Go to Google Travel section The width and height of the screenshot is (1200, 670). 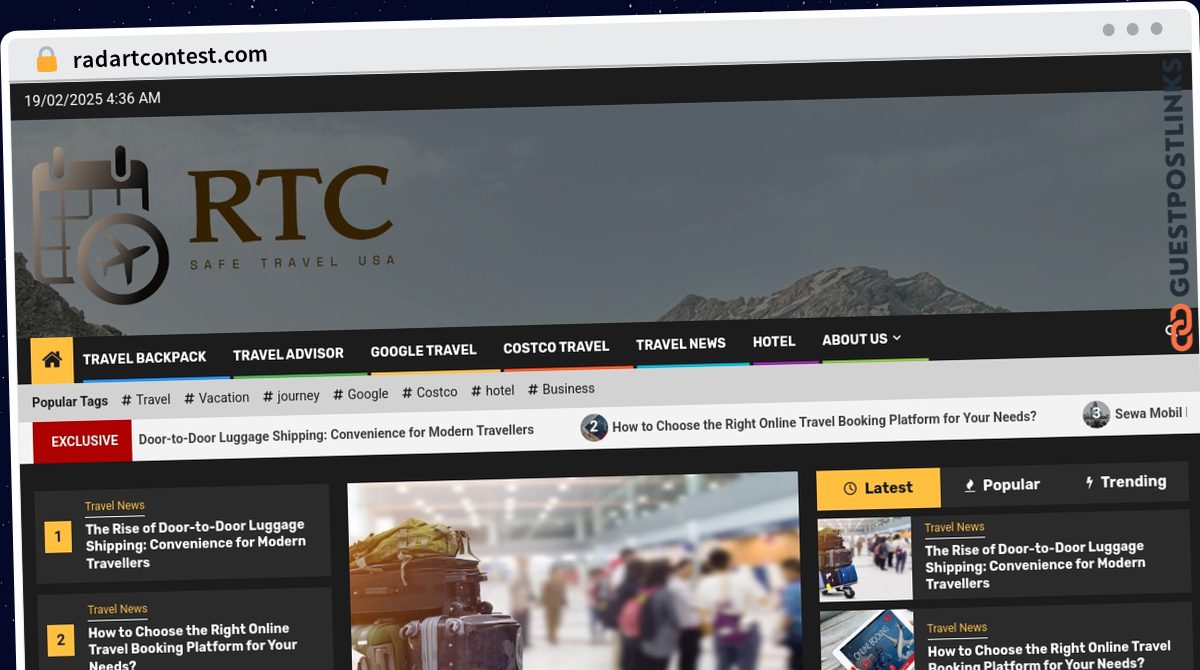tap(423, 351)
